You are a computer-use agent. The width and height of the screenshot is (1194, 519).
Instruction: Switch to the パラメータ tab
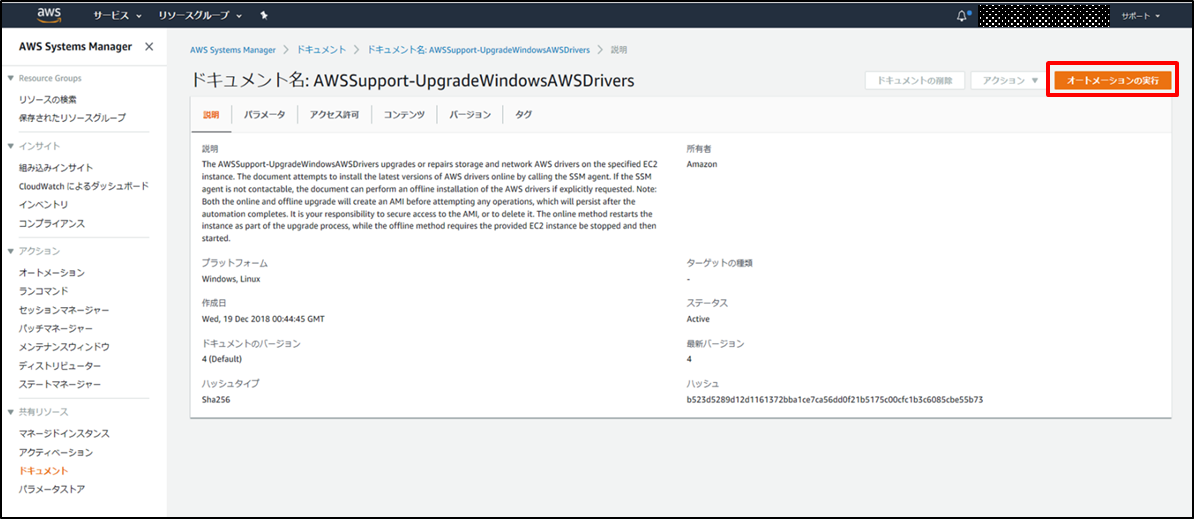point(265,115)
